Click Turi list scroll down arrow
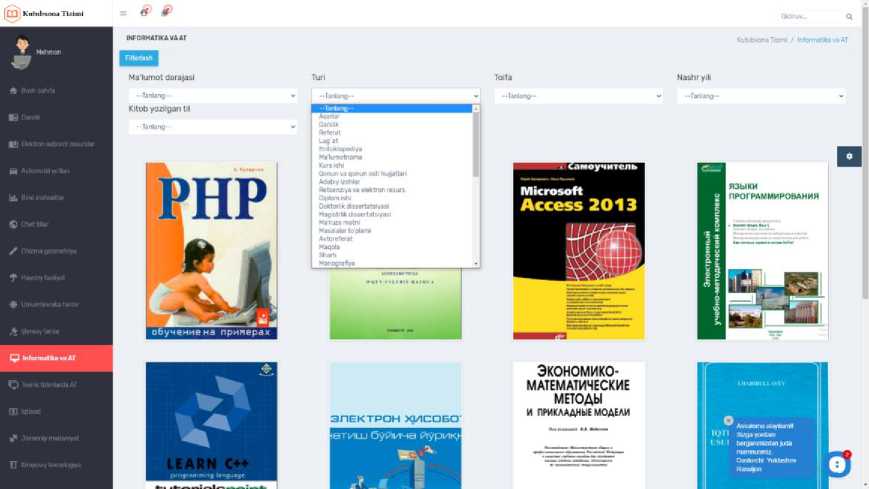This screenshot has width=869, height=489. pos(476,263)
